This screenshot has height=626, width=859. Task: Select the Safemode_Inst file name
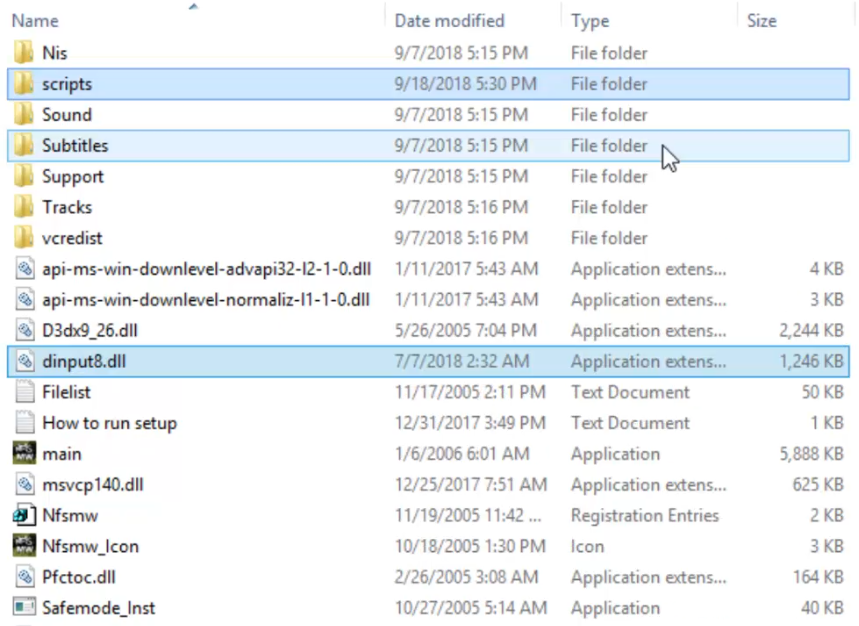coord(99,608)
